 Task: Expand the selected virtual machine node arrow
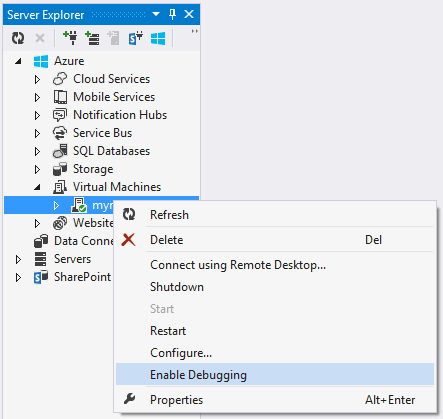click(x=56, y=205)
